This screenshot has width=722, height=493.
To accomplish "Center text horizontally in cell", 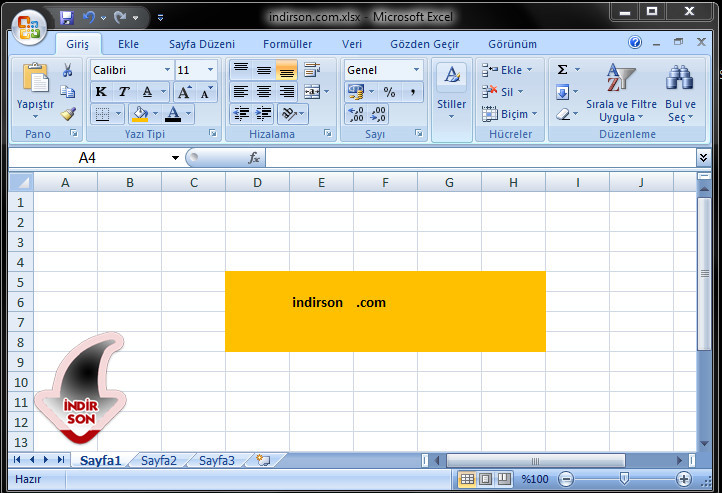I will (x=263, y=92).
